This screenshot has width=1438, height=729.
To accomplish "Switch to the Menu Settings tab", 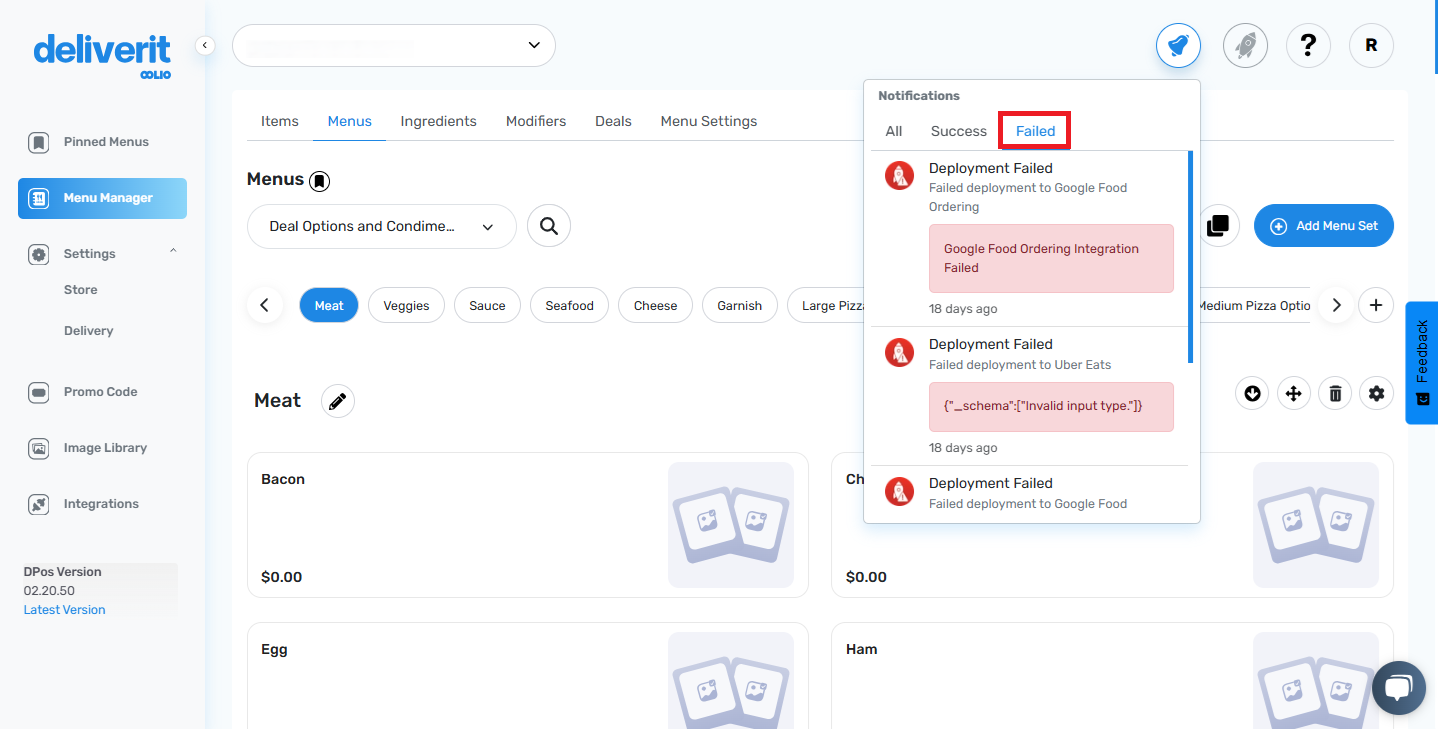I will pyautogui.click(x=709, y=121).
